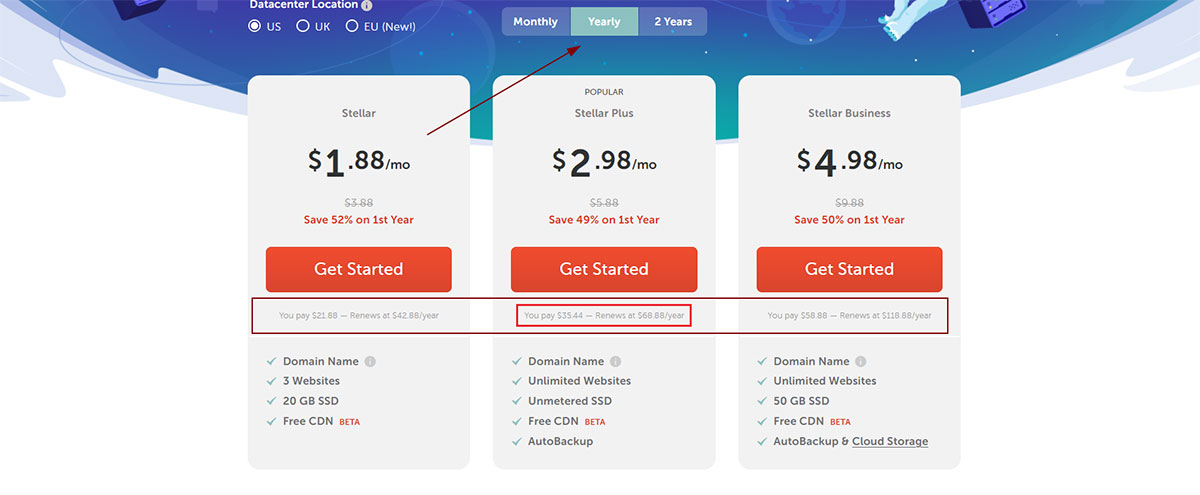Click the 'Save 52% on 1st Year' text
The height and width of the screenshot is (495, 1200).
[x=359, y=220]
